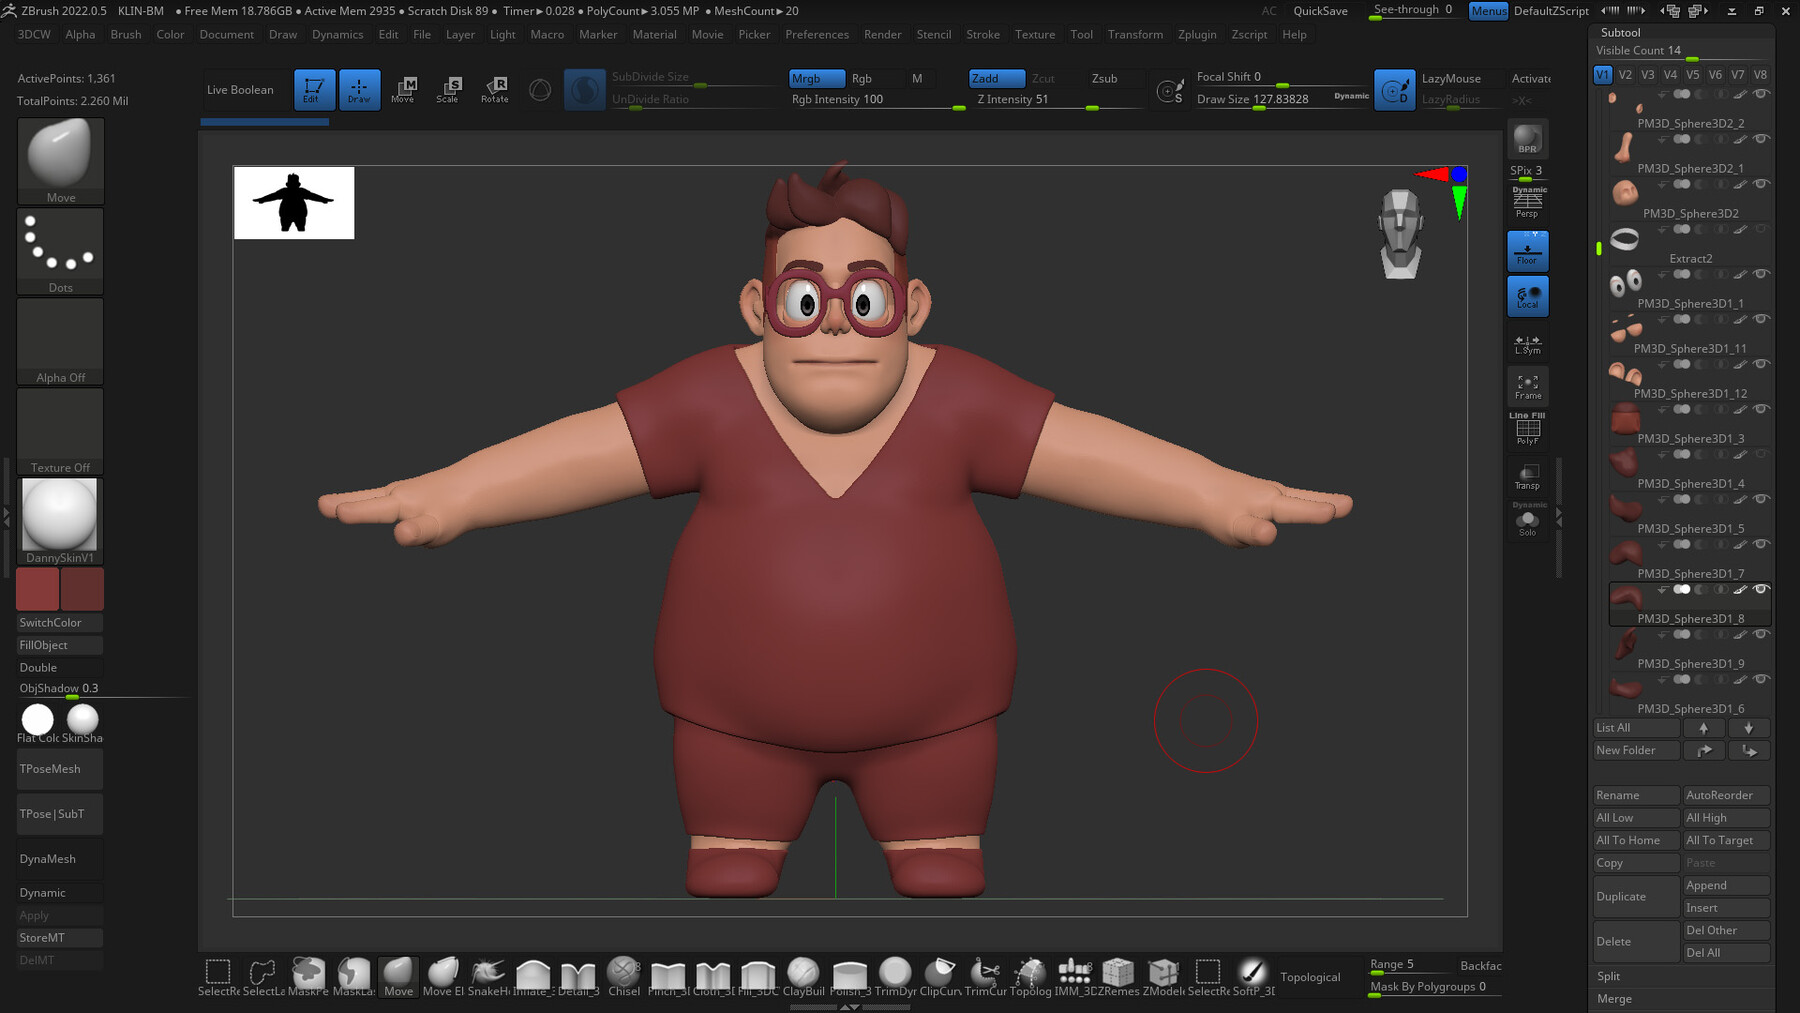1800x1013 pixels.
Task: Click the main color swatch
Action: pyautogui.click(x=38, y=590)
